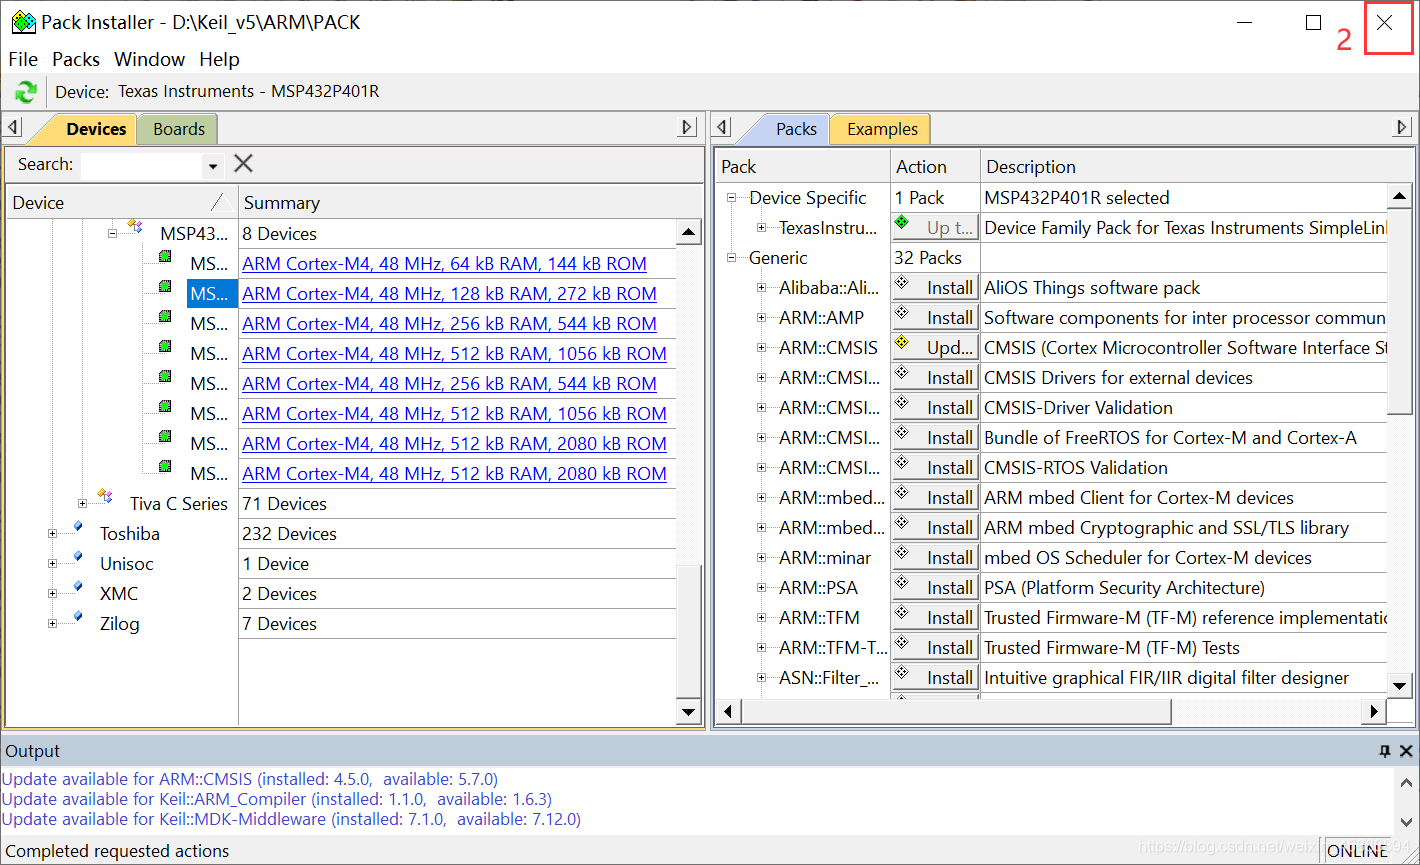This screenshot has width=1420, height=865.
Task: Expand the ARM::AMP pack entry
Action: point(762,317)
